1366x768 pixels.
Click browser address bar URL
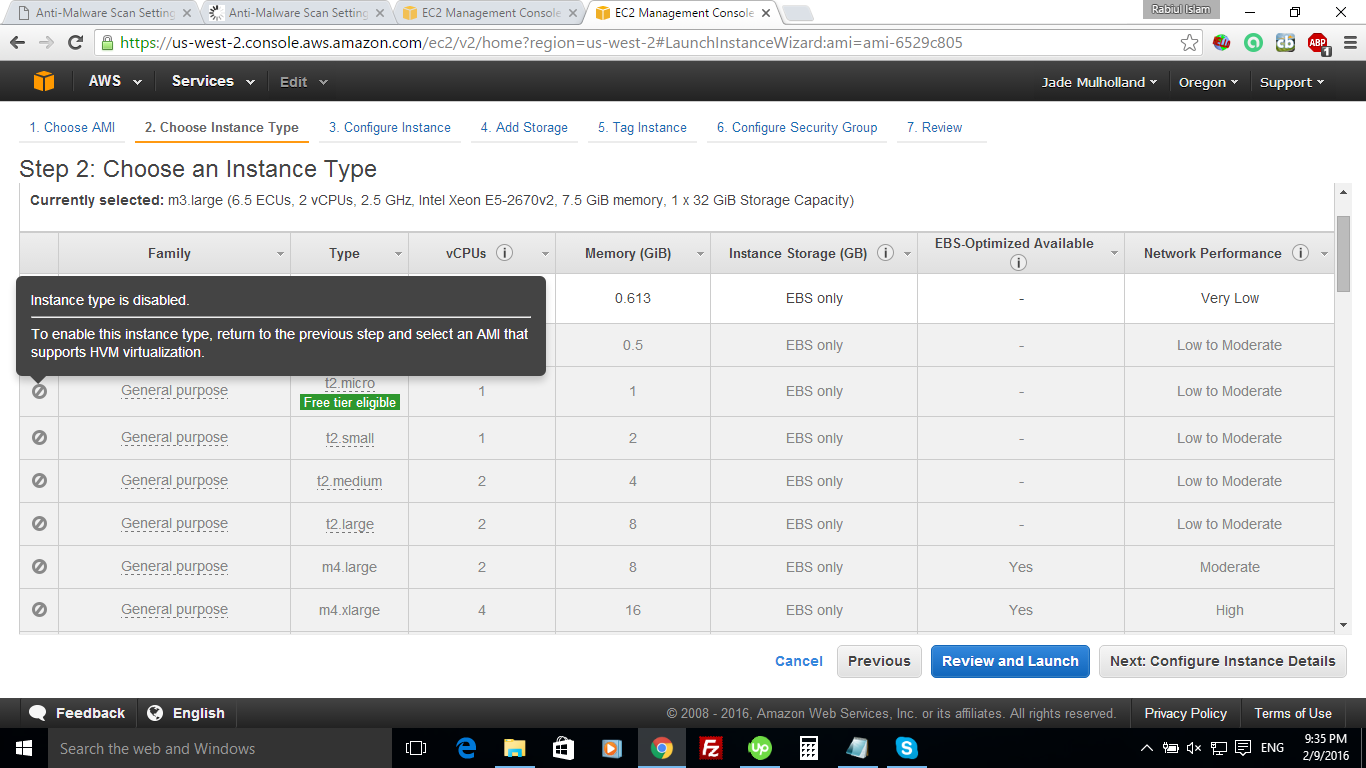point(541,43)
